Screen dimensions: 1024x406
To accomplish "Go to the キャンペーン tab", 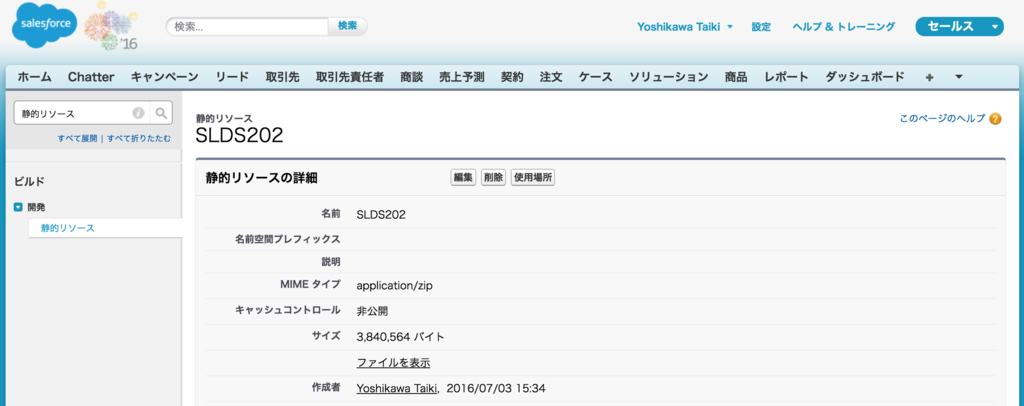I will point(165,77).
